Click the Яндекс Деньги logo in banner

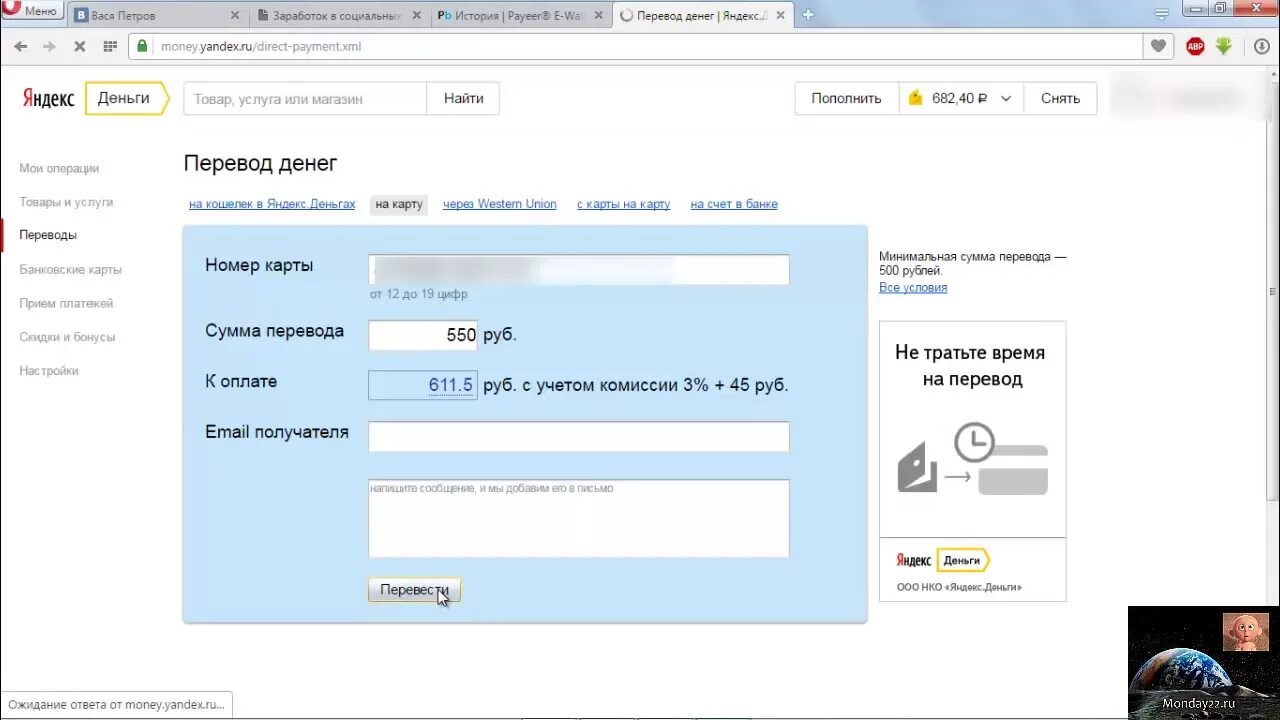point(942,560)
